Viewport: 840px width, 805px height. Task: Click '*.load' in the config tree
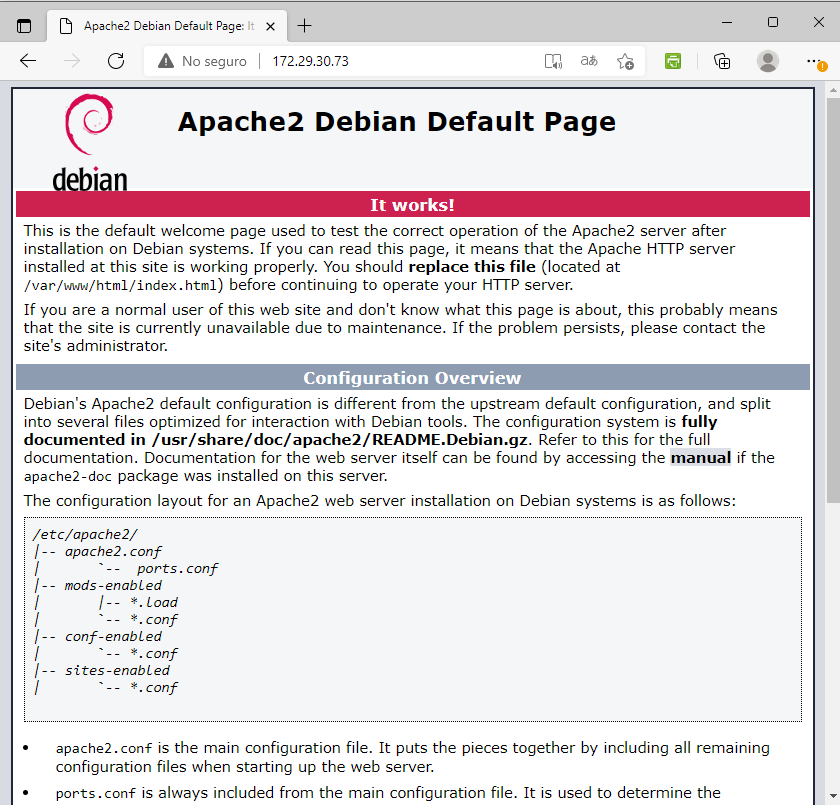click(154, 603)
